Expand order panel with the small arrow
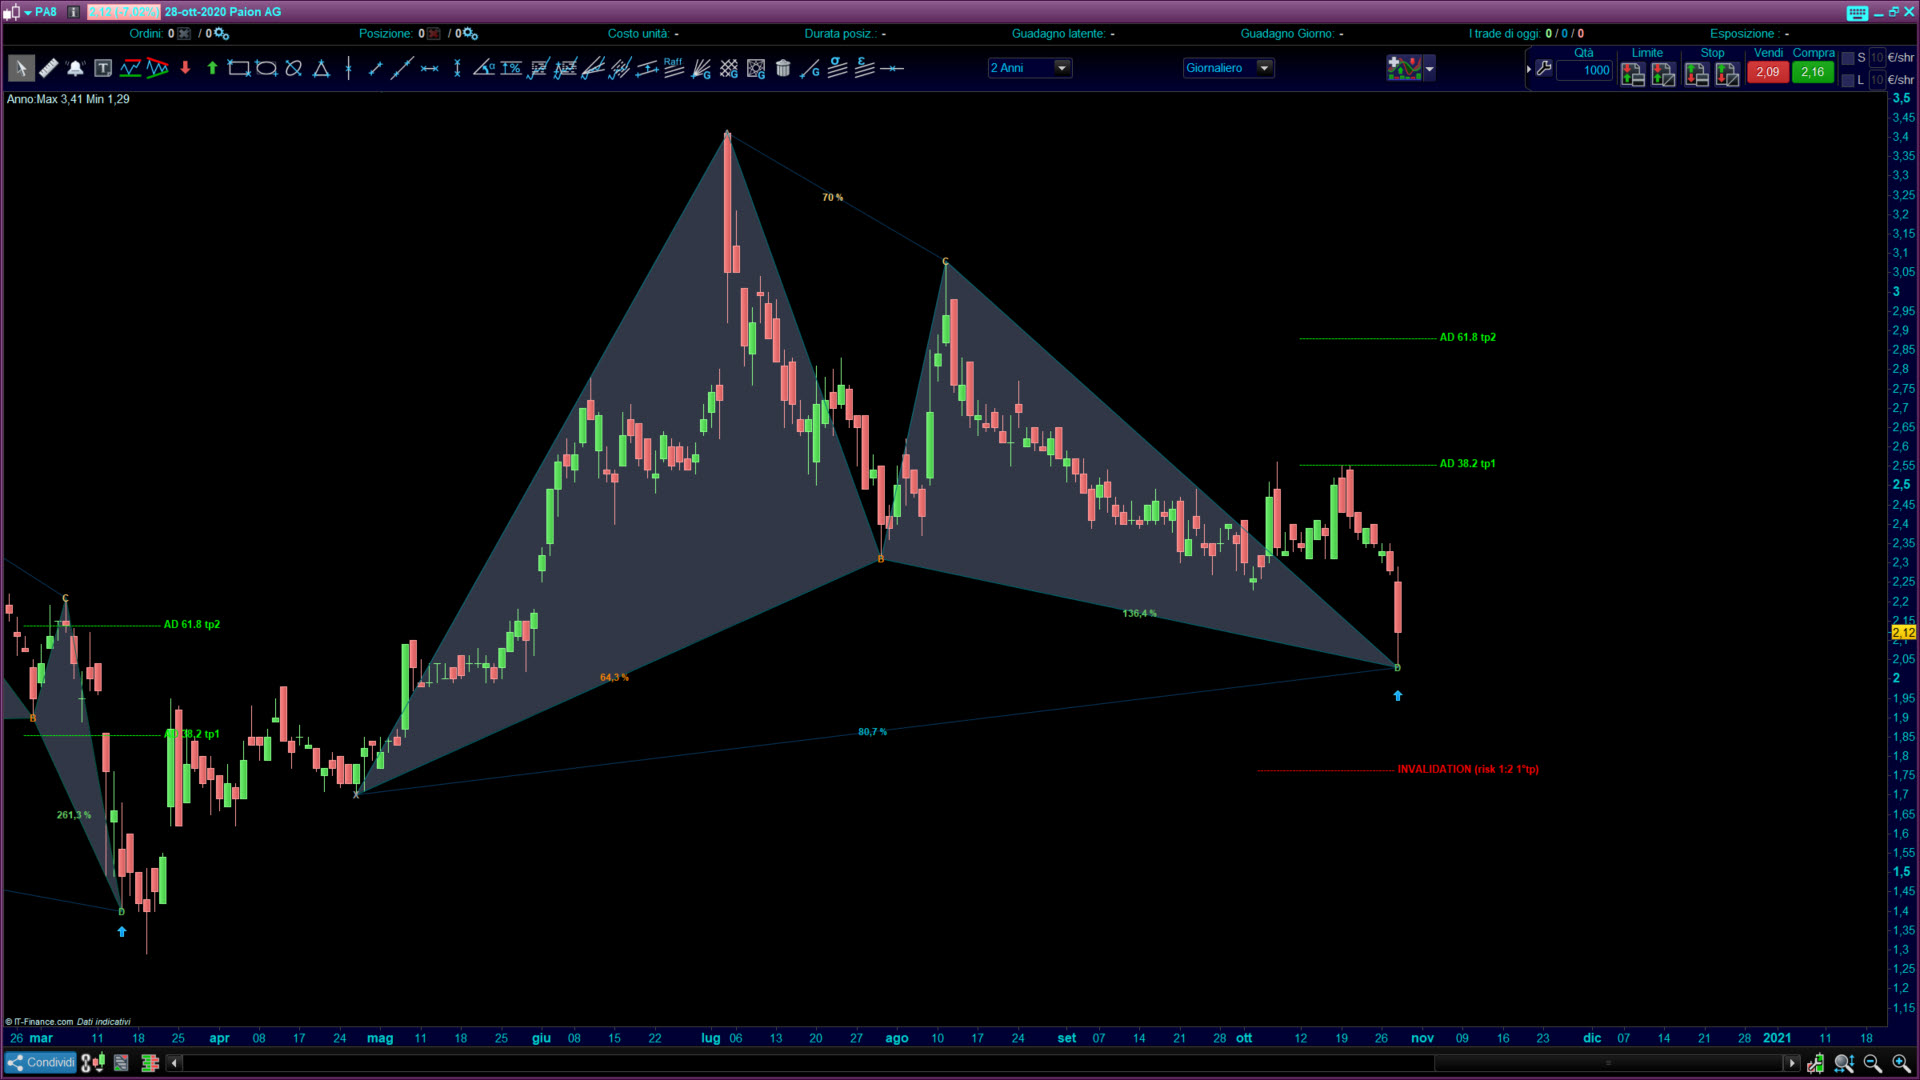 pyautogui.click(x=1528, y=69)
